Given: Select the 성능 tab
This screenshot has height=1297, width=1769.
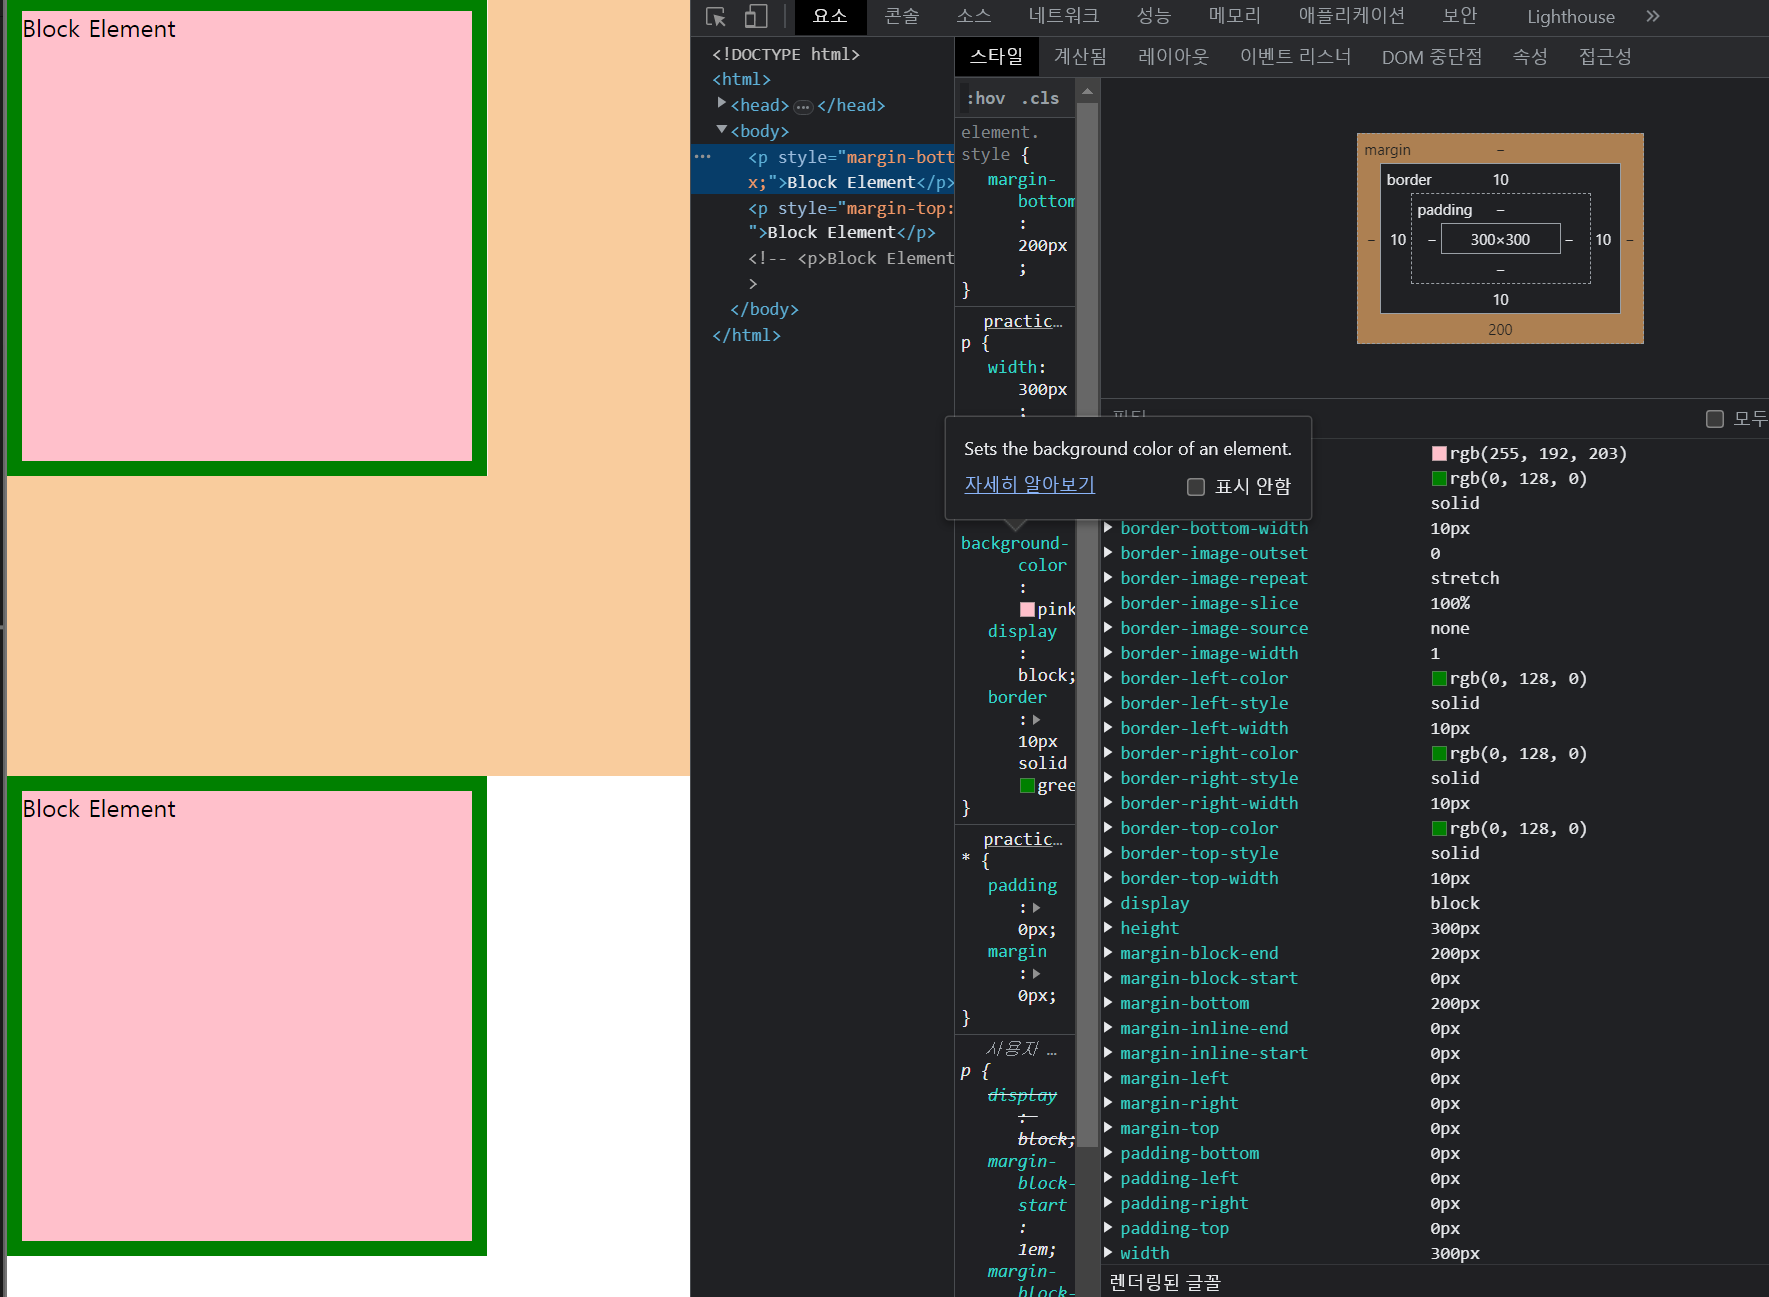Looking at the screenshot, I should click(x=1154, y=17).
